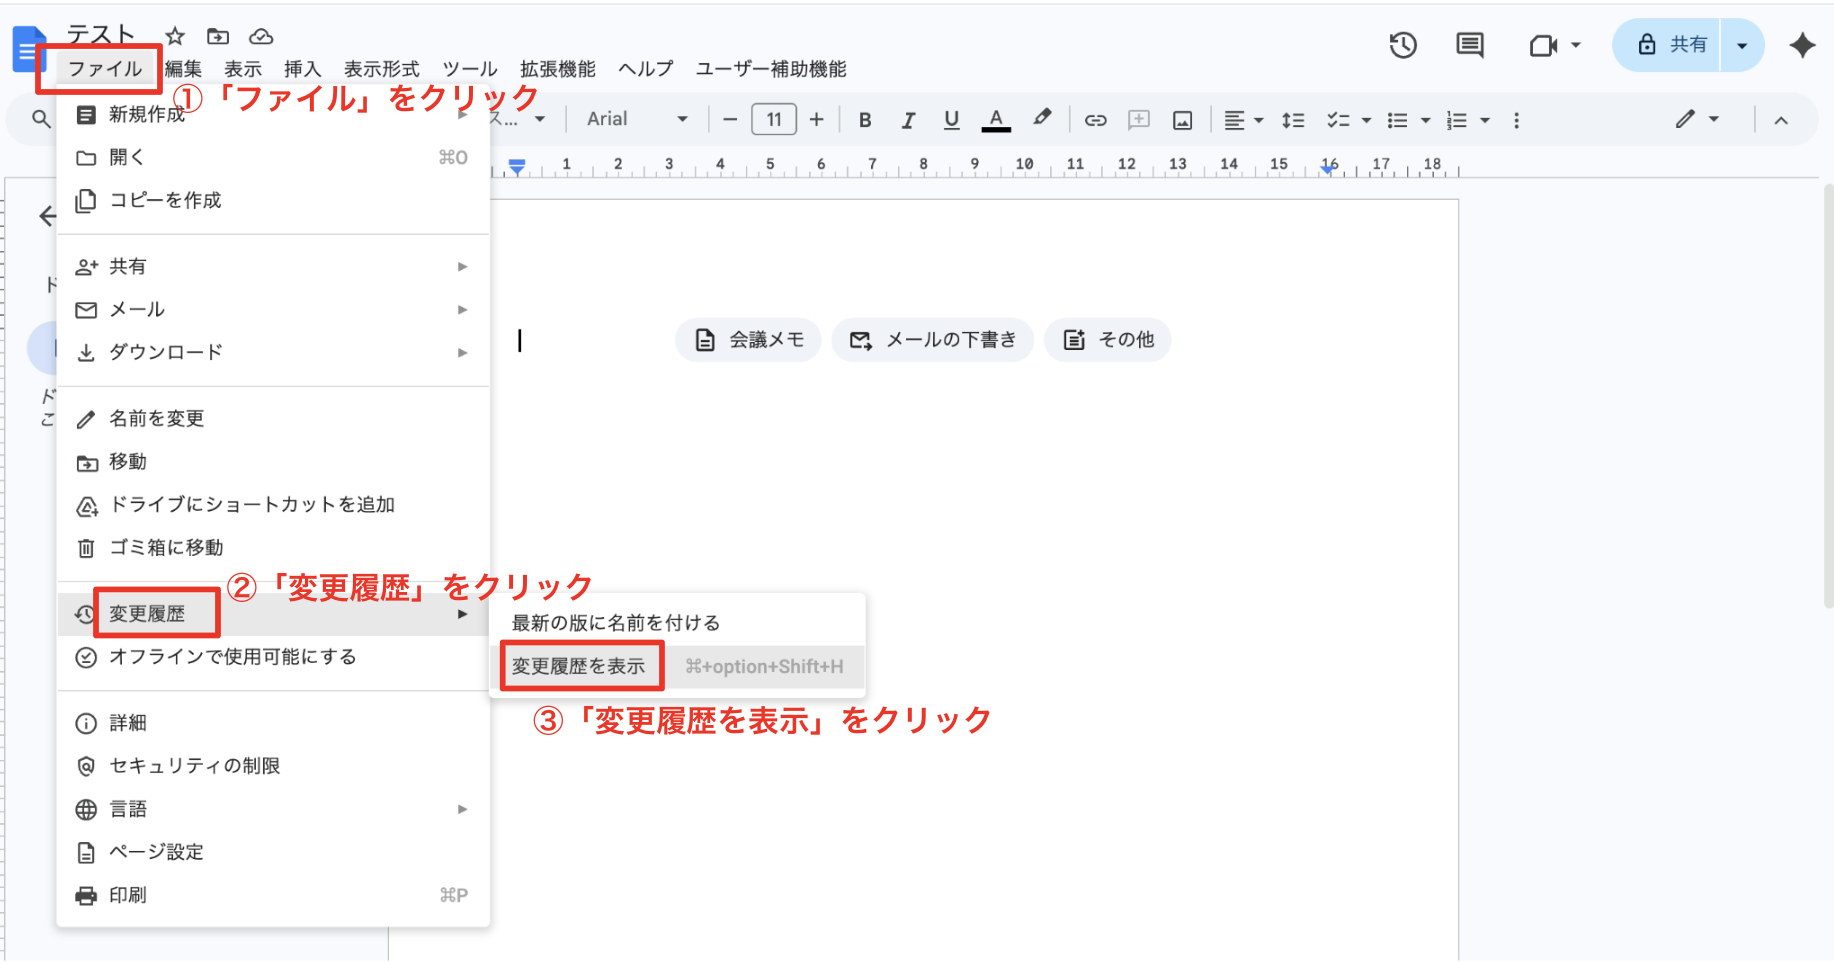
Task: Select ページ設定 menu item
Action: [x=273, y=851]
